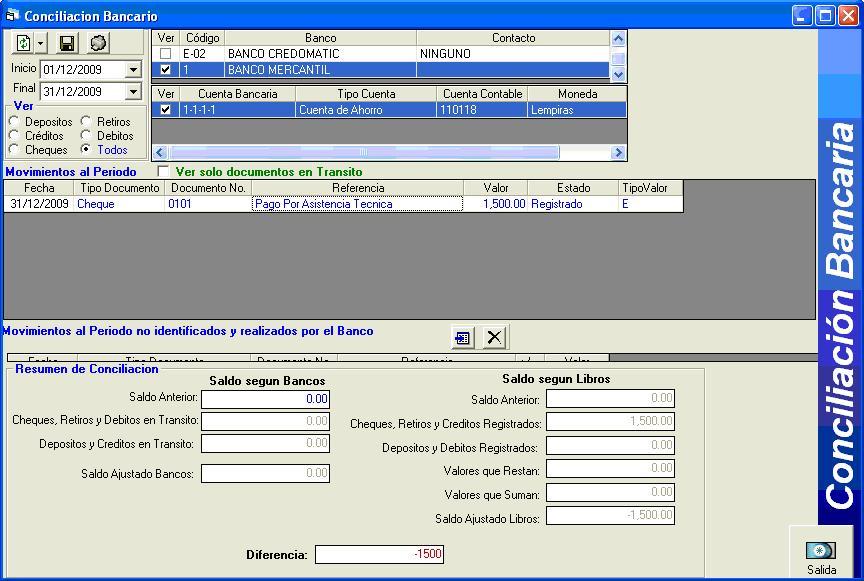This screenshot has width=864, height=581.
Task: Click the refresh document toolbar icon
Action: [x=23, y=43]
